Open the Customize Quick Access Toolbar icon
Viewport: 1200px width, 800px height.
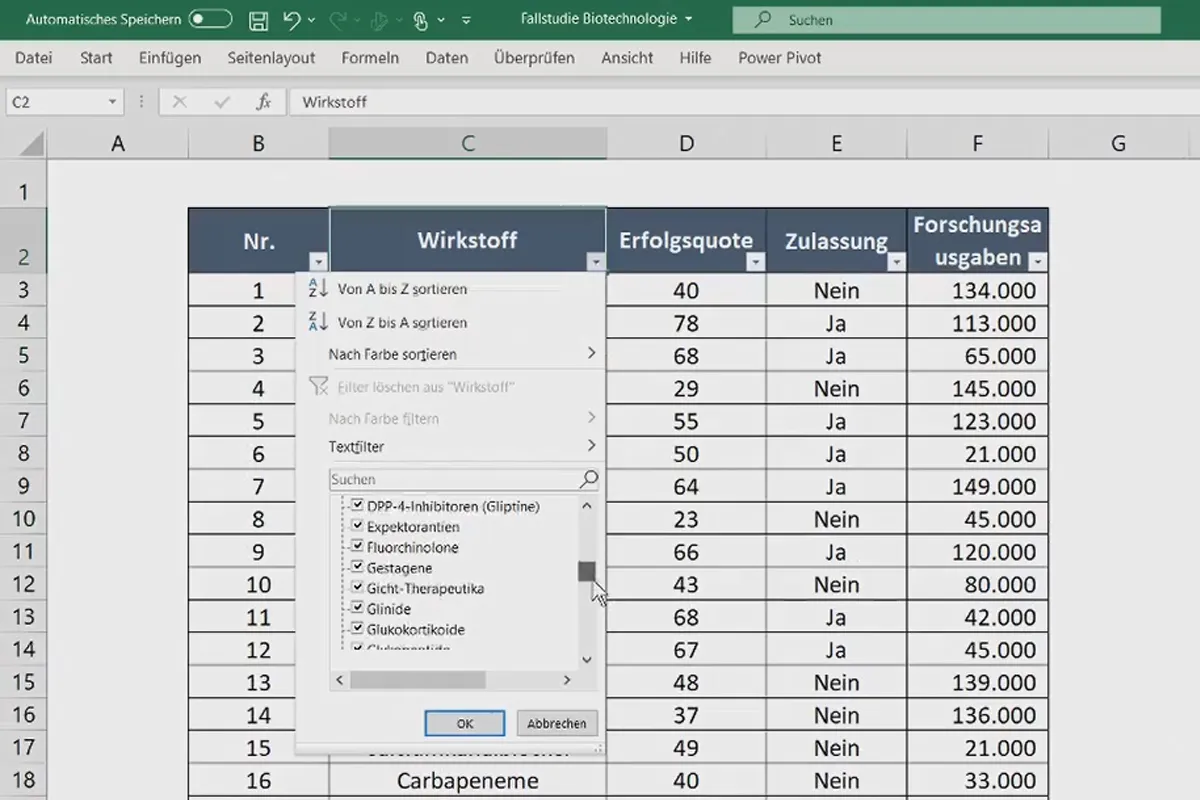[468, 20]
